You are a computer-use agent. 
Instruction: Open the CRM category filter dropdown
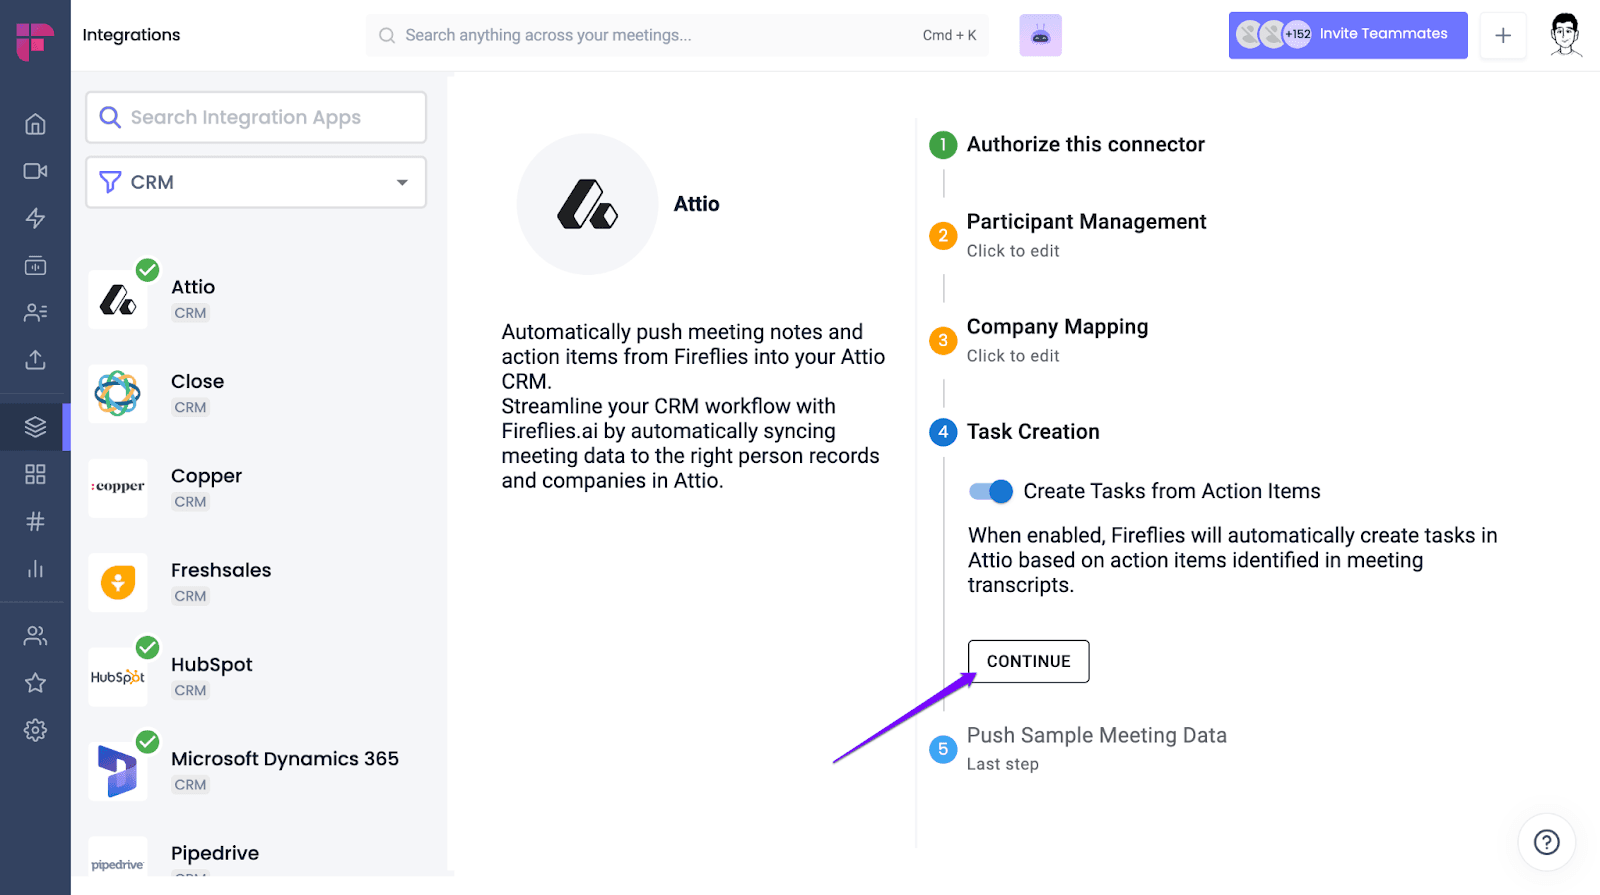[x=256, y=182]
